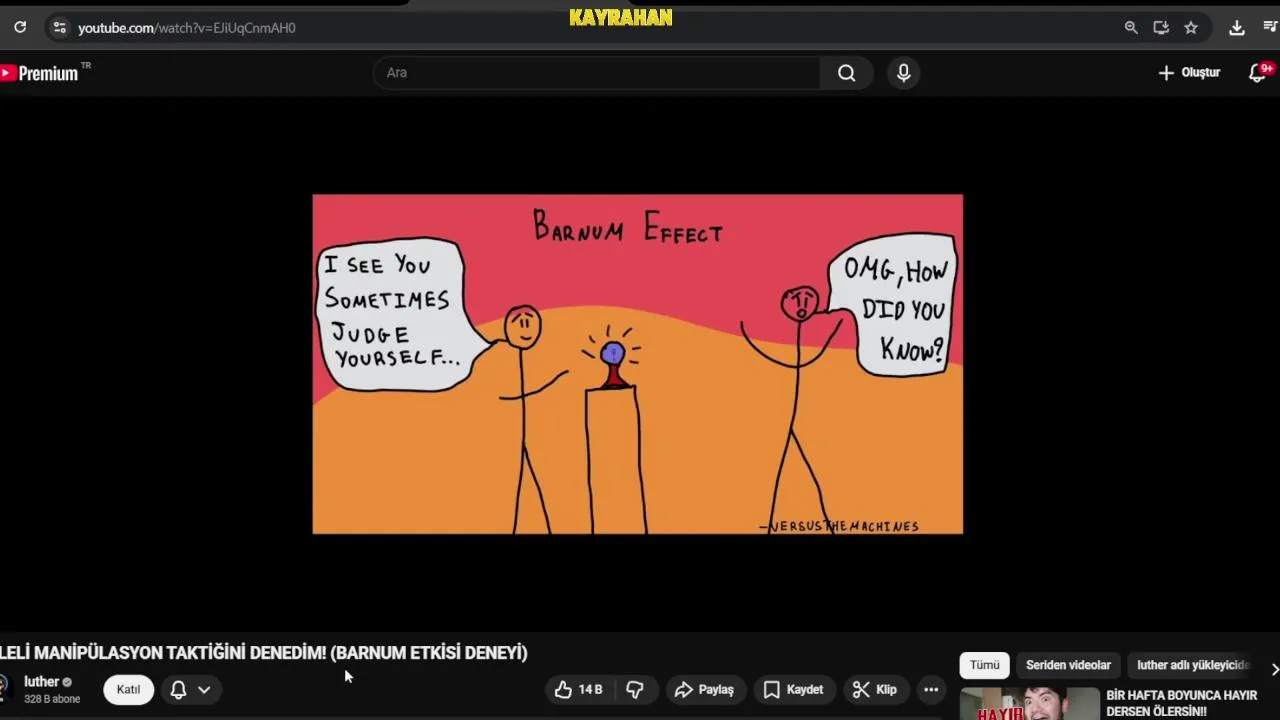Open the luther channel name link
1280x720 pixels.
click(42, 682)
